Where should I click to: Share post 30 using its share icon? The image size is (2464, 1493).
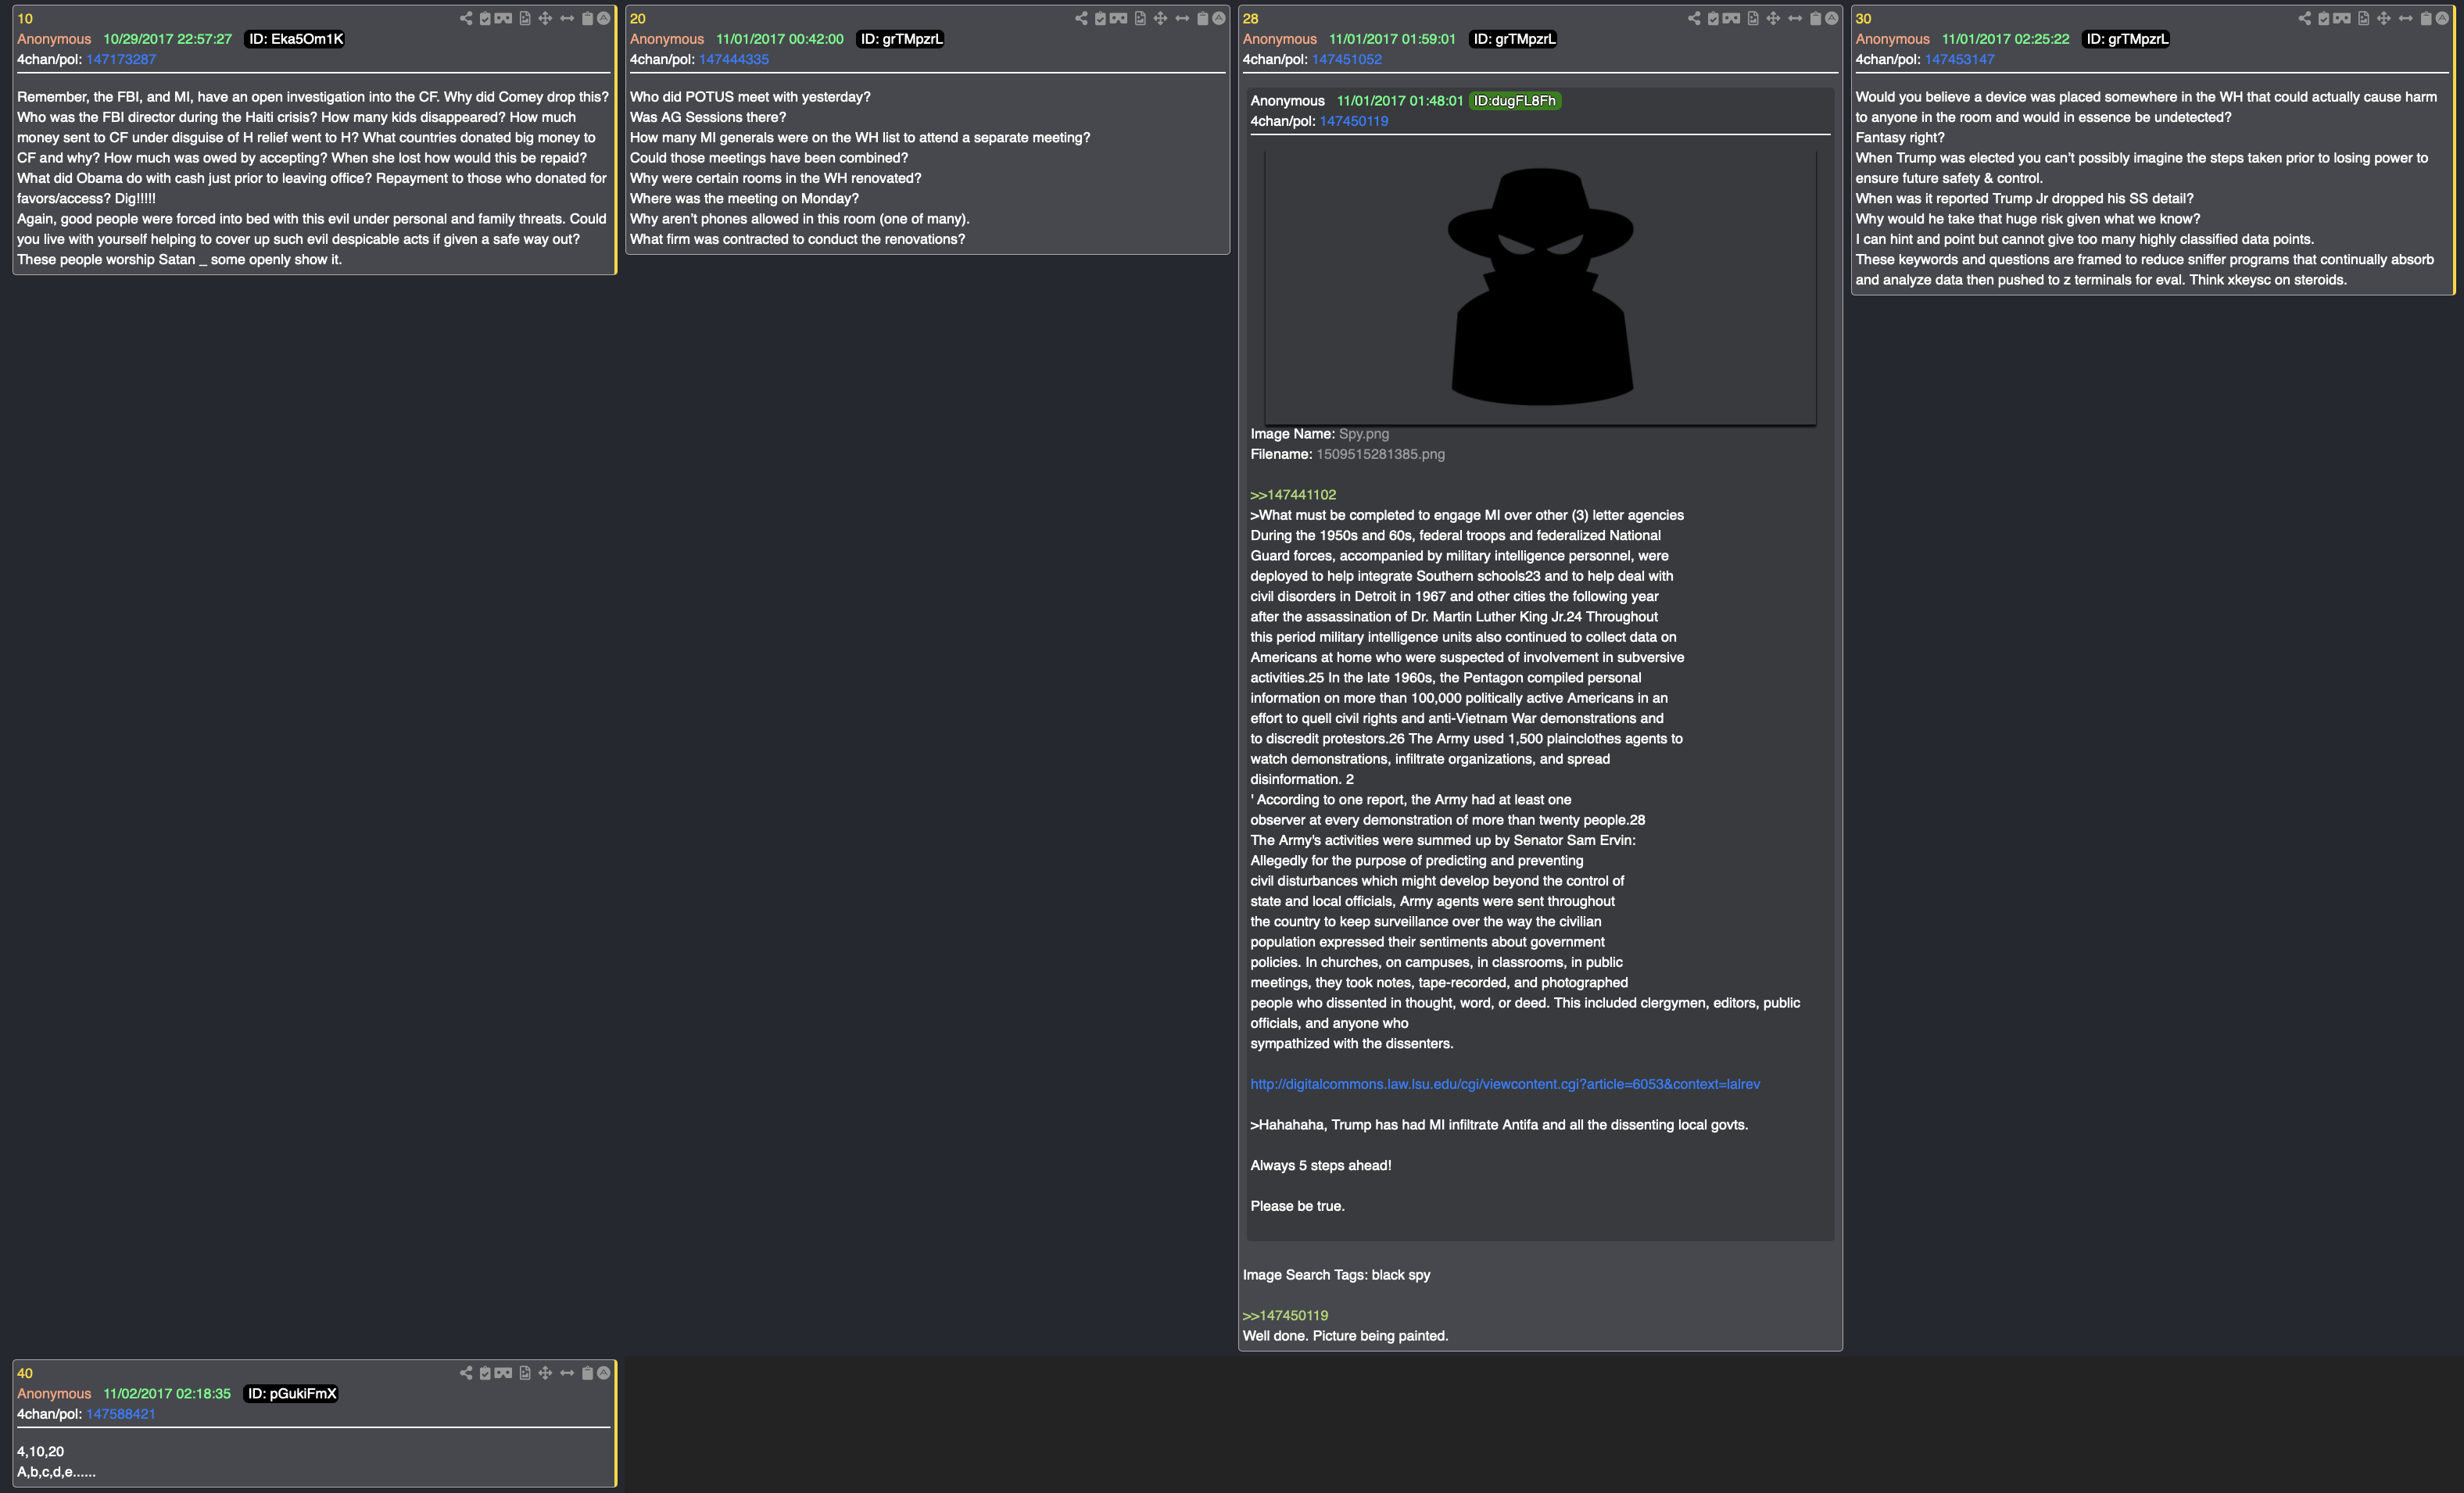tap(2305, 18)
